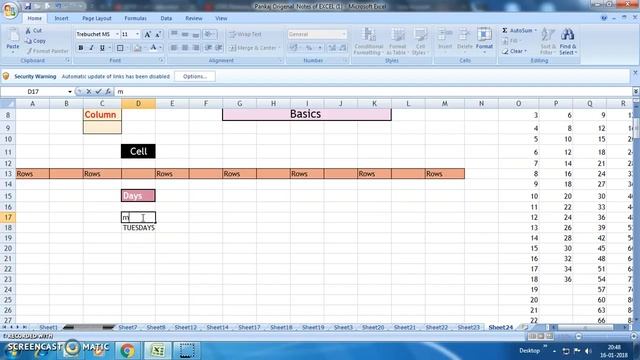Select the Basics merged cell
This screenshot has width=640, height=360.
(x=307, y=114)
